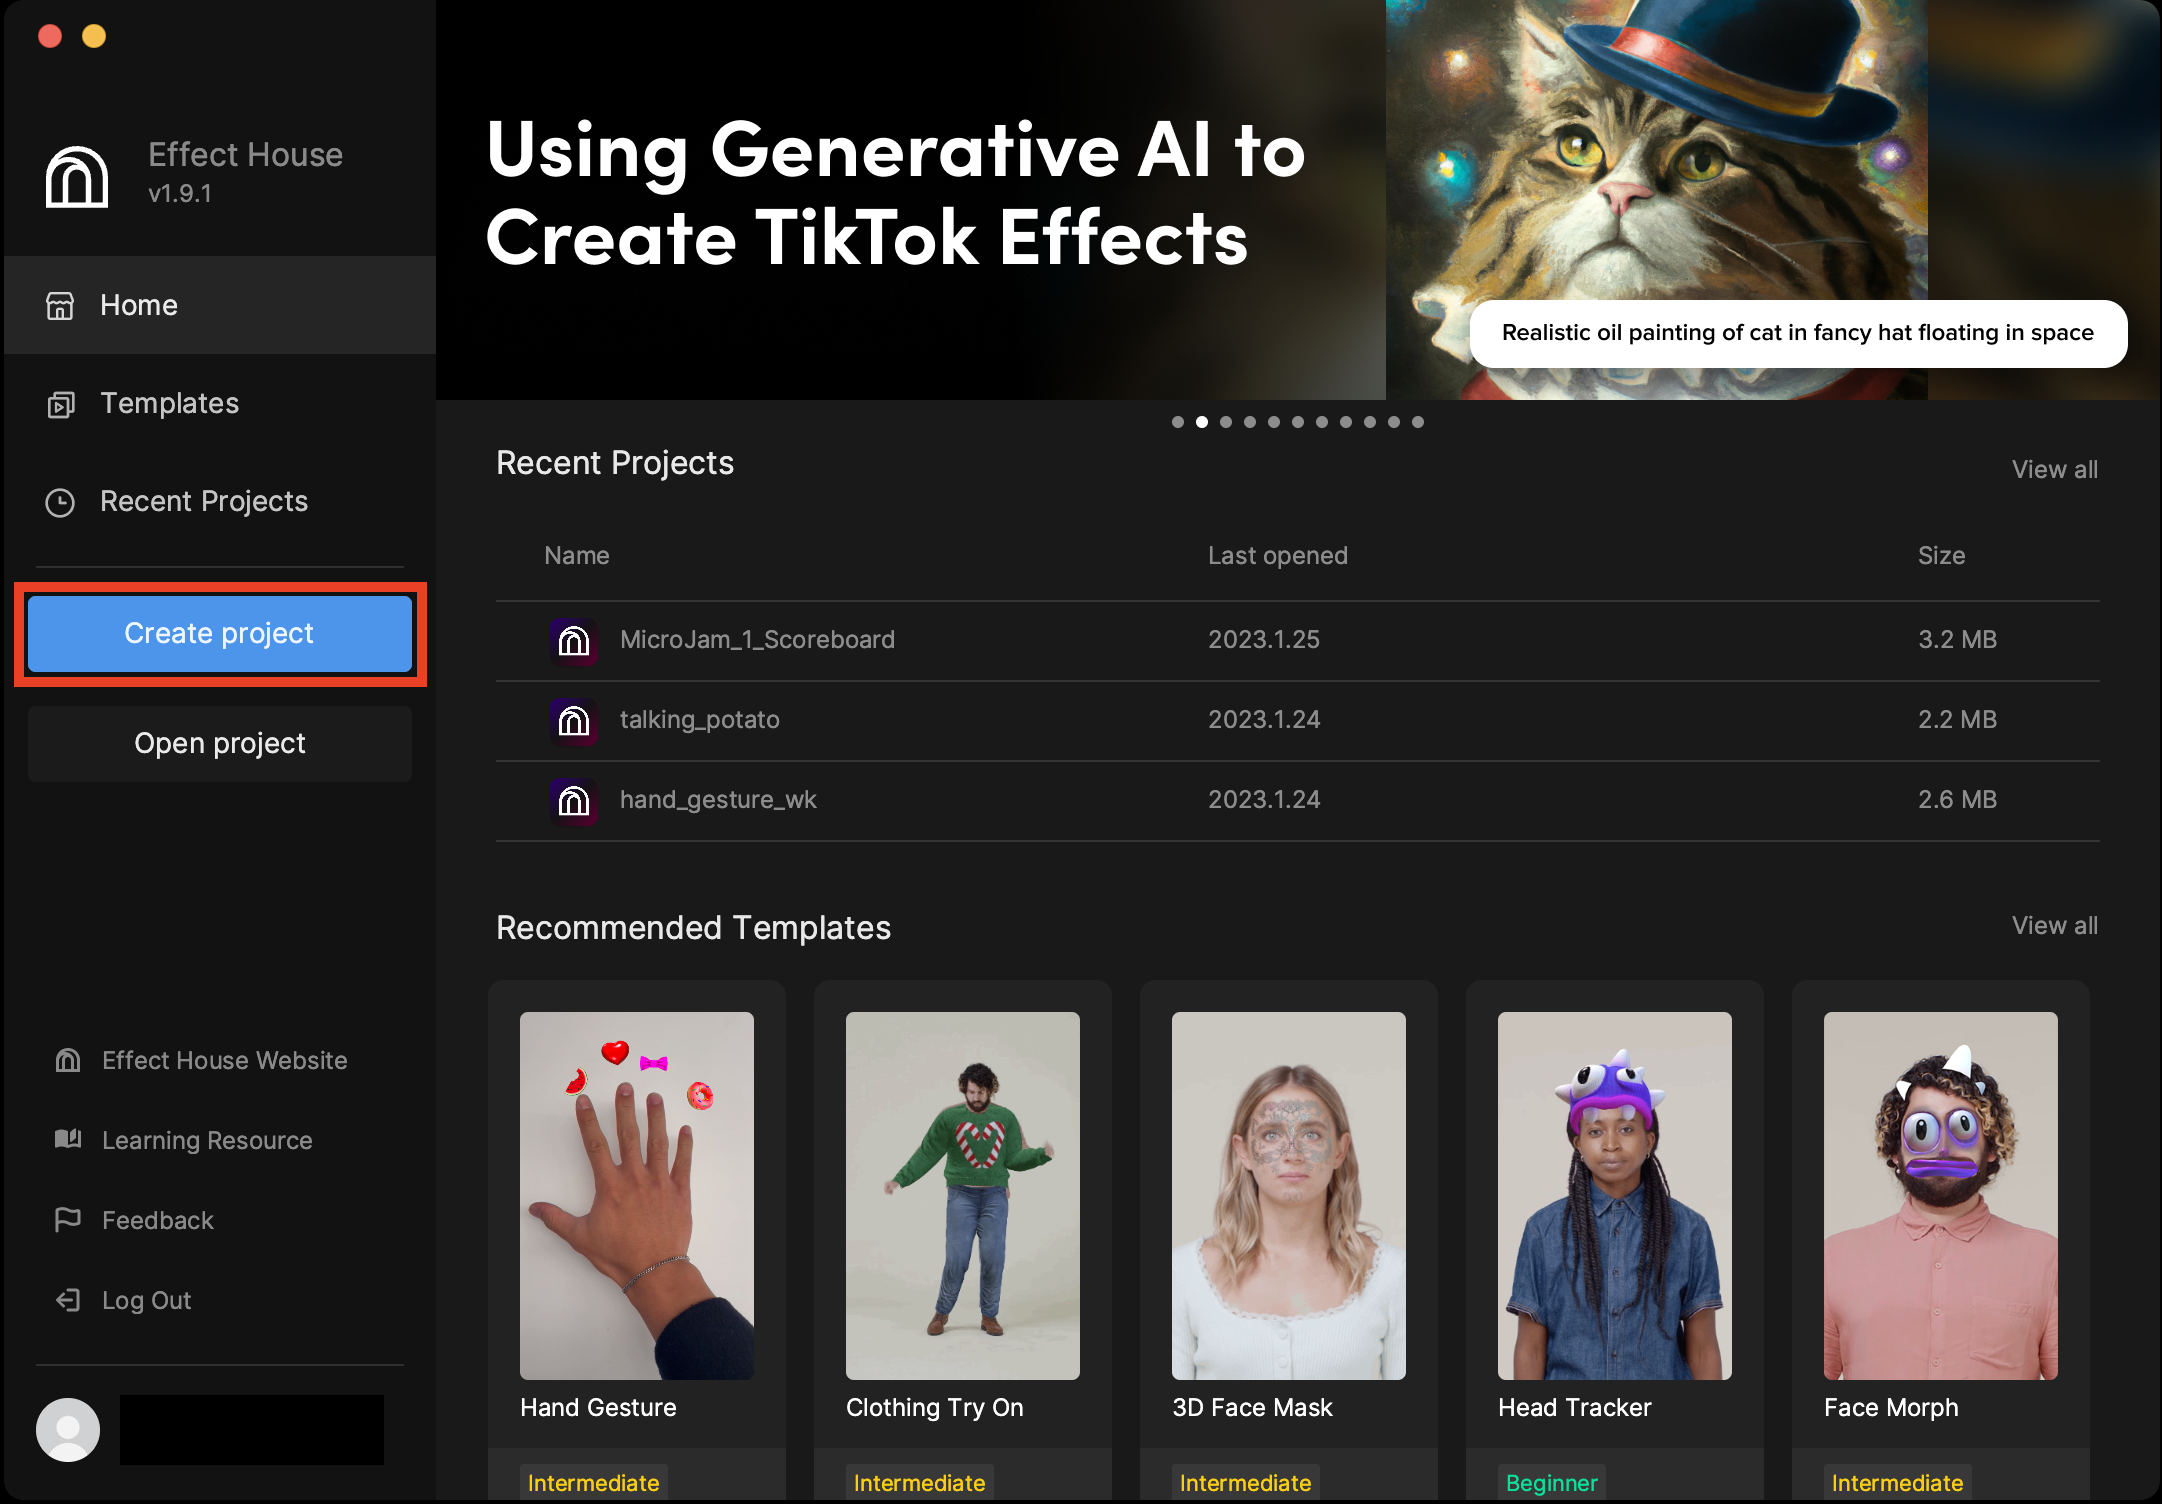Image resolution: width=2162 pixels, height=1504 pixels.
Task: Click the Clothing Try On template title
Action: coord(934,1408)
